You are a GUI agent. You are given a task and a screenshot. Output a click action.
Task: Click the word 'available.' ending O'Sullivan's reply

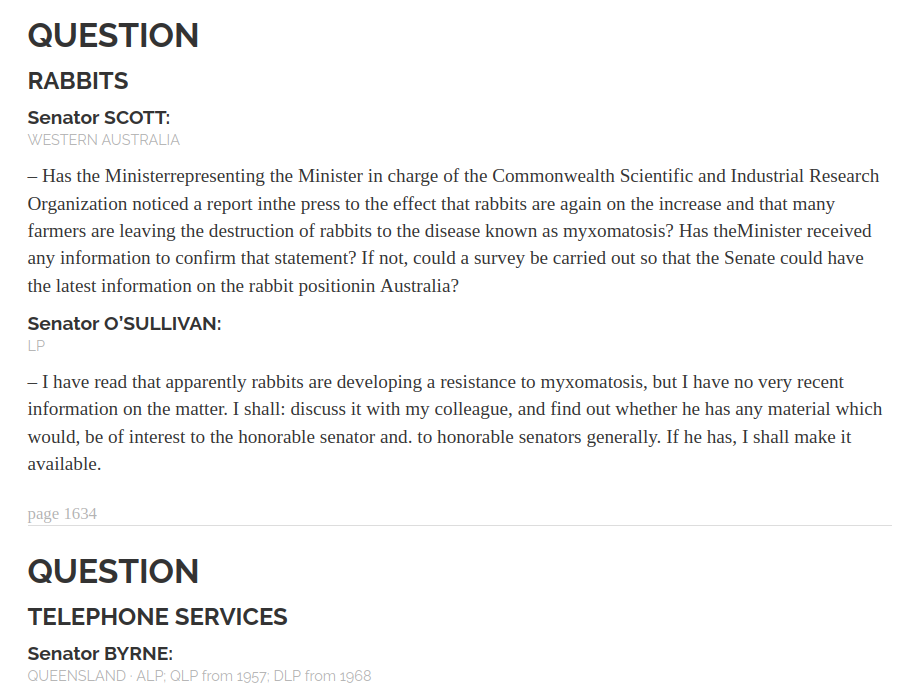coord(64,464)
